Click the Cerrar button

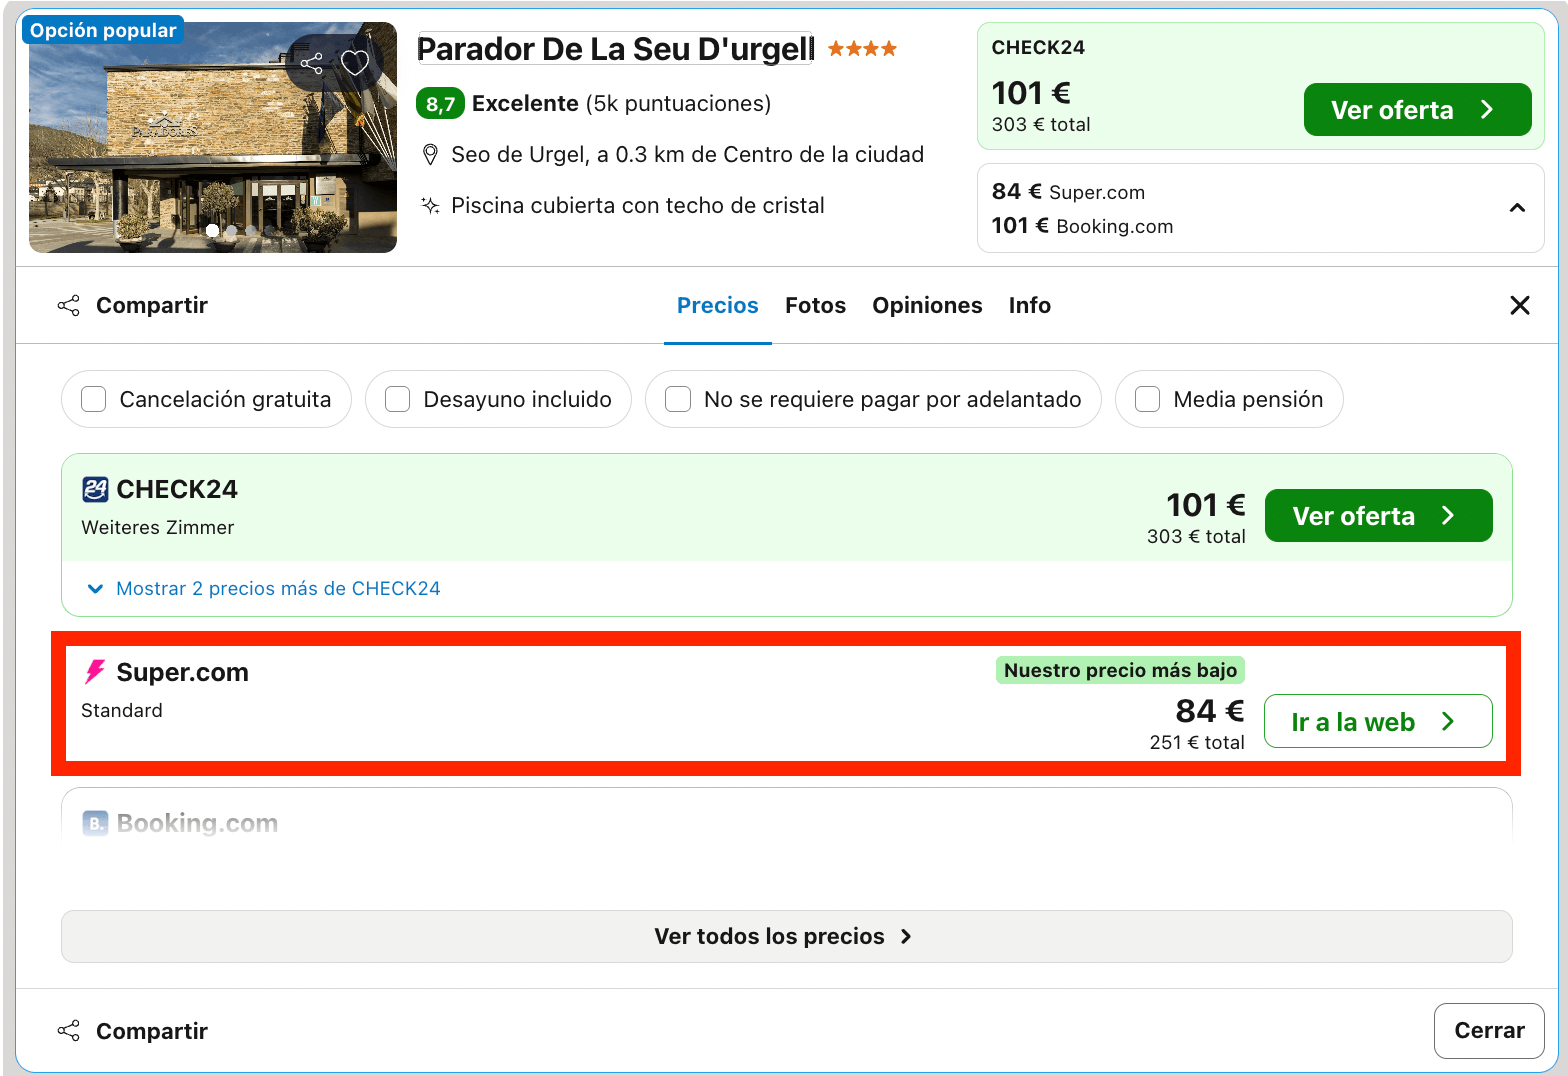(1489, 1031)
